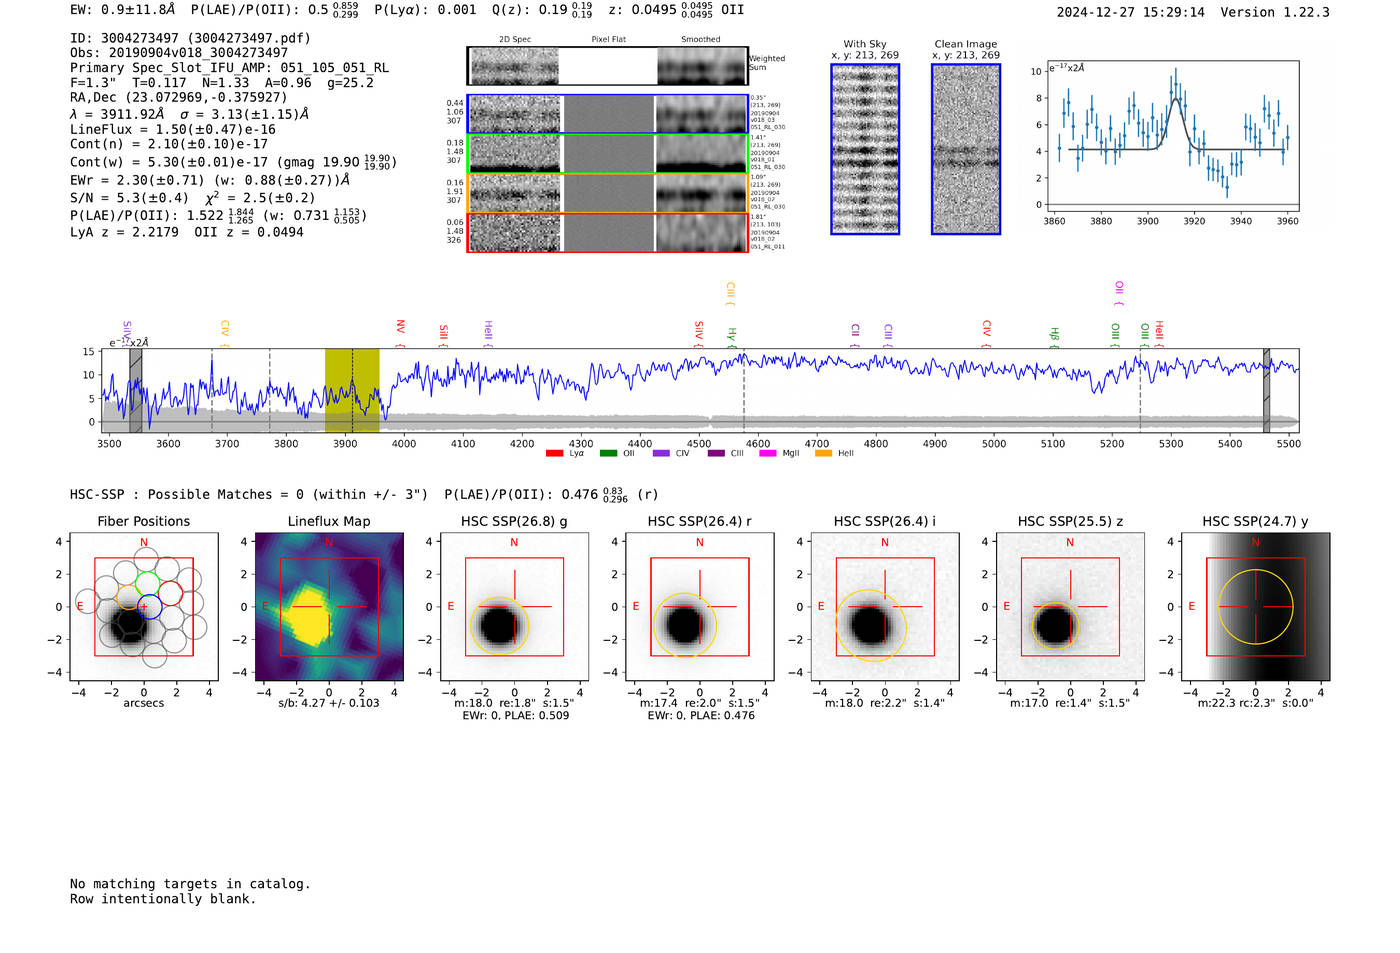Image resolution: width=1400 pixels, height=953 pixels.
Task: Click the Hβ line marker label
Action: click(1054, 334)
